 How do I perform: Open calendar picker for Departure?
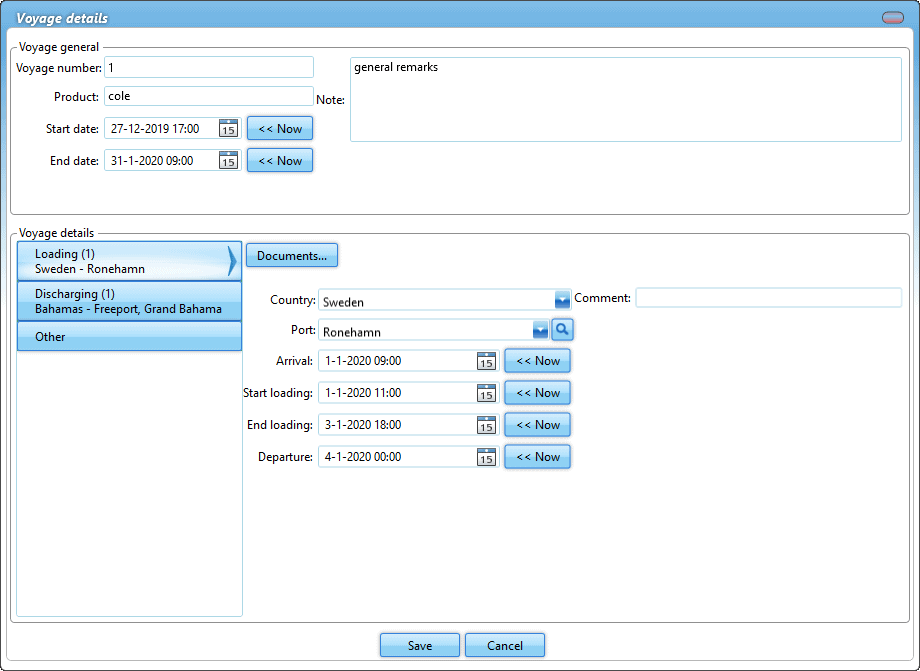tap(486, 457)
